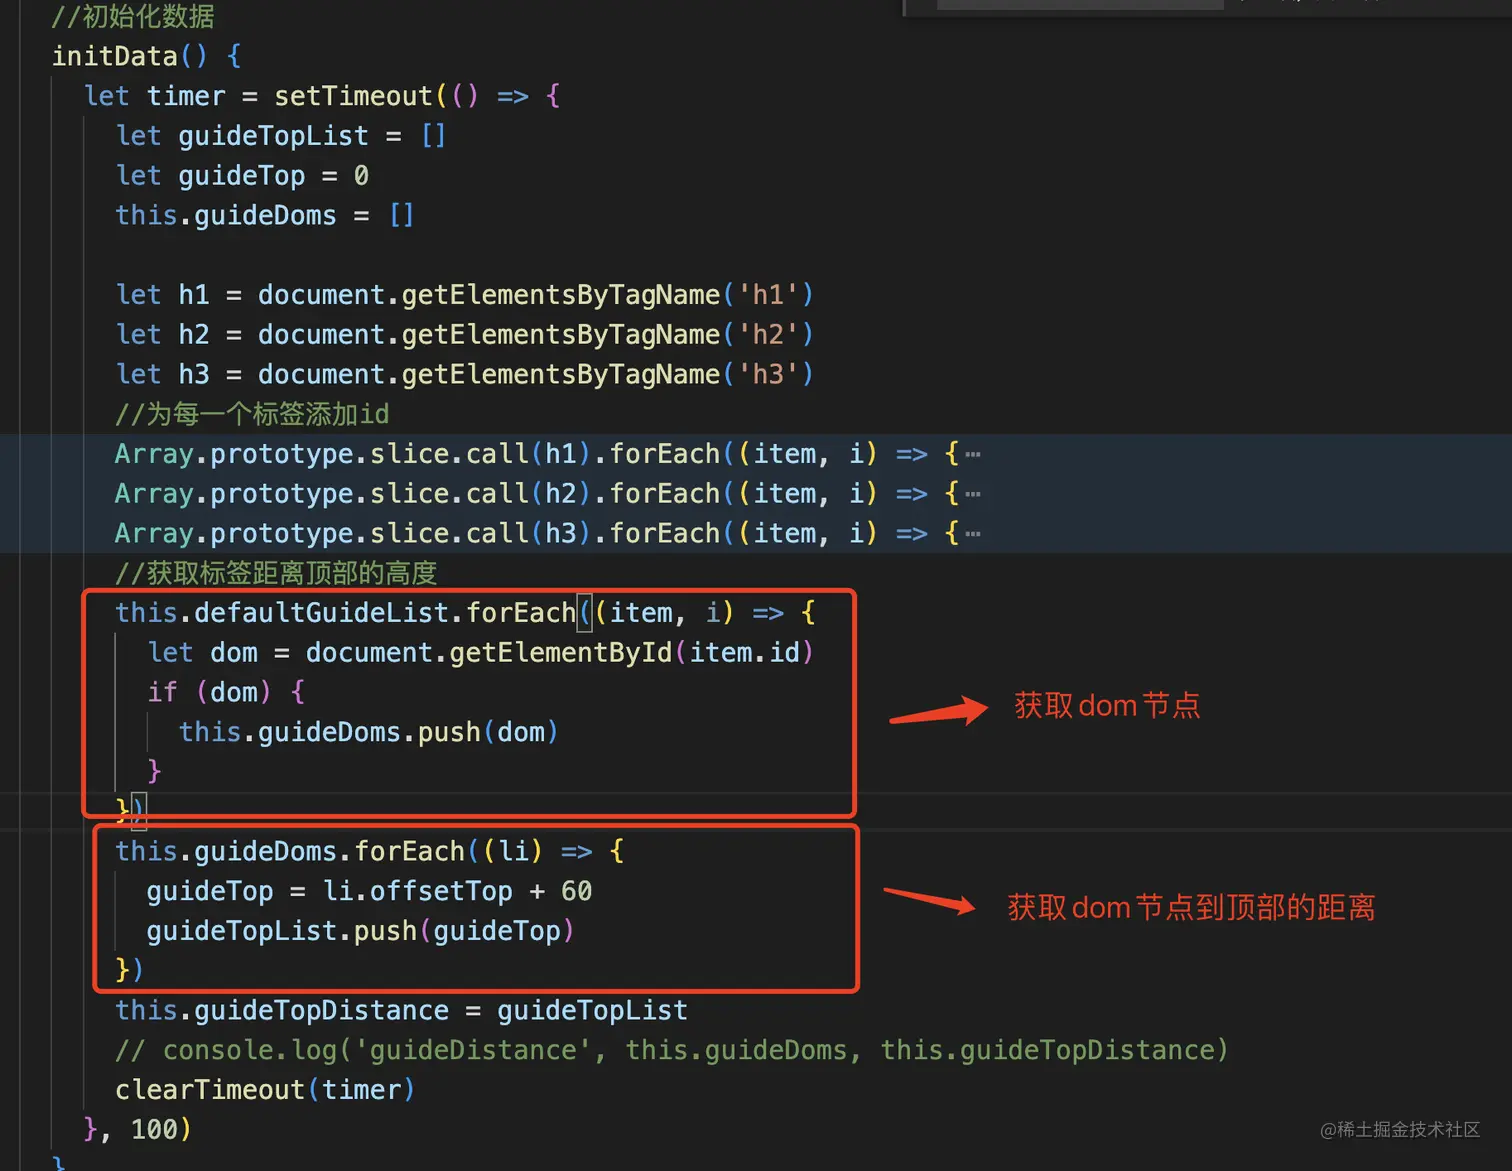This screenshot has height=1171, width=1512.
Task: Click the comment '//初始化数据'
Action: point(133,17)
